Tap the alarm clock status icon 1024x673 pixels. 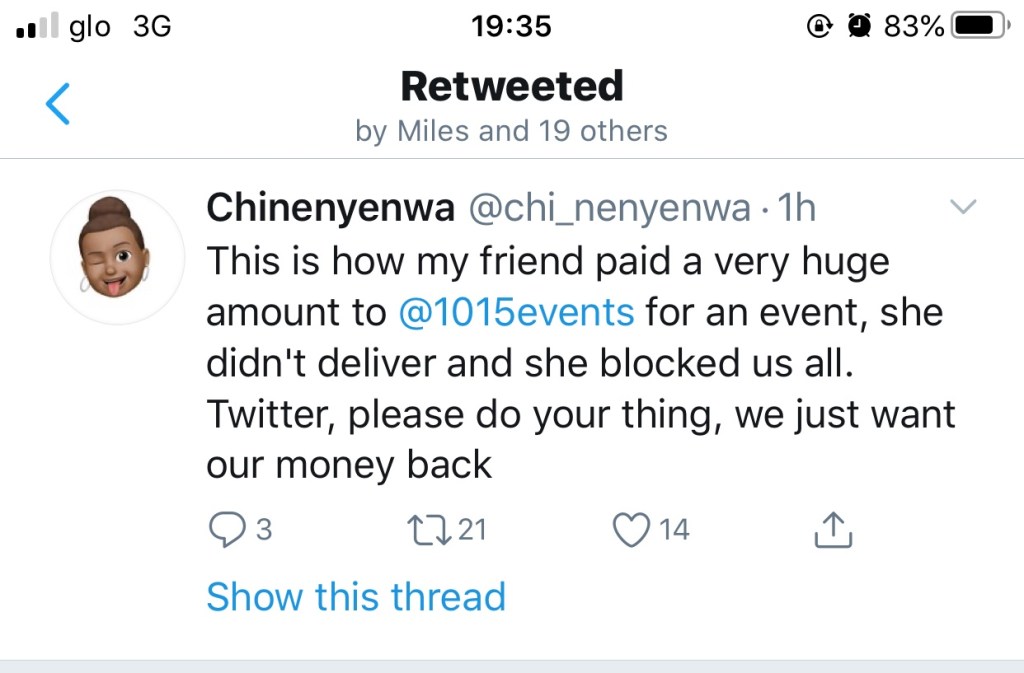tap(860, 27)
